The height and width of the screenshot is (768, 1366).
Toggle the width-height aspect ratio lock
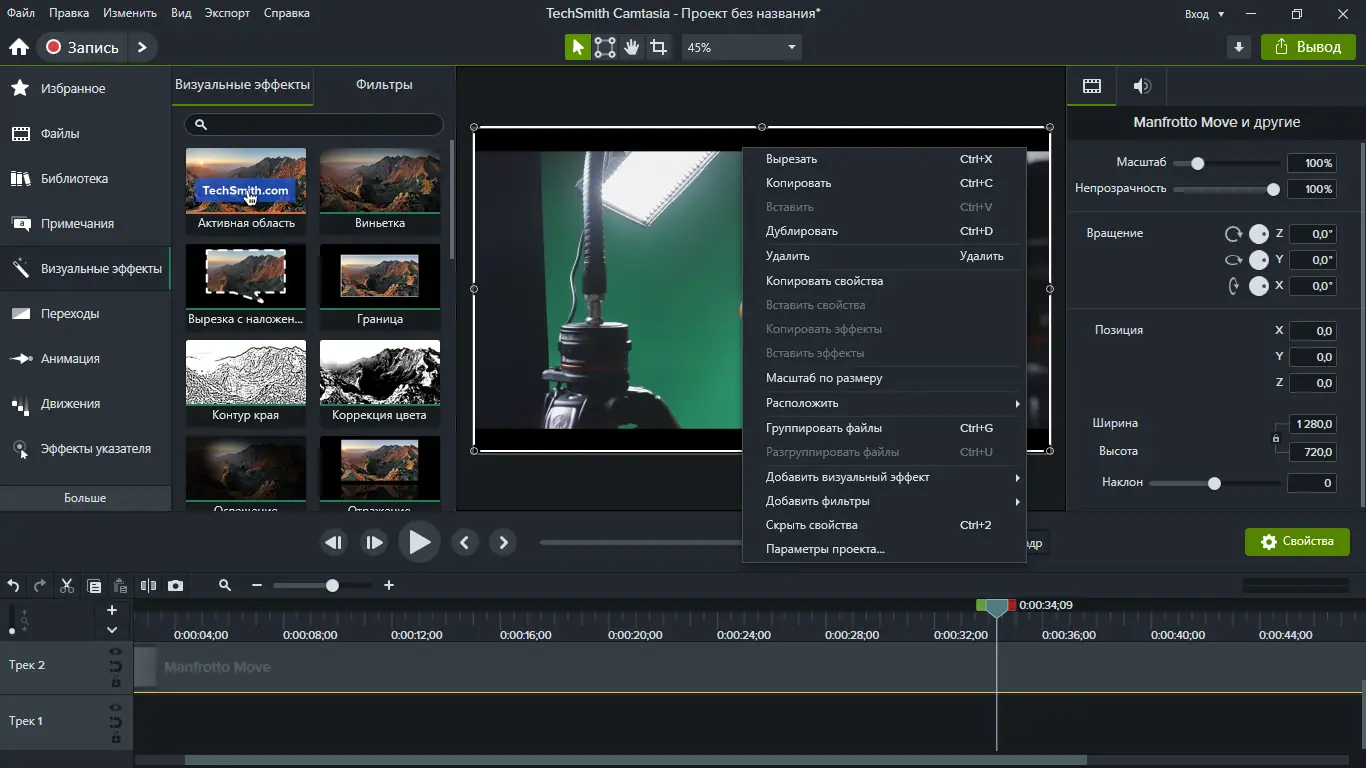click(1276, 438)
